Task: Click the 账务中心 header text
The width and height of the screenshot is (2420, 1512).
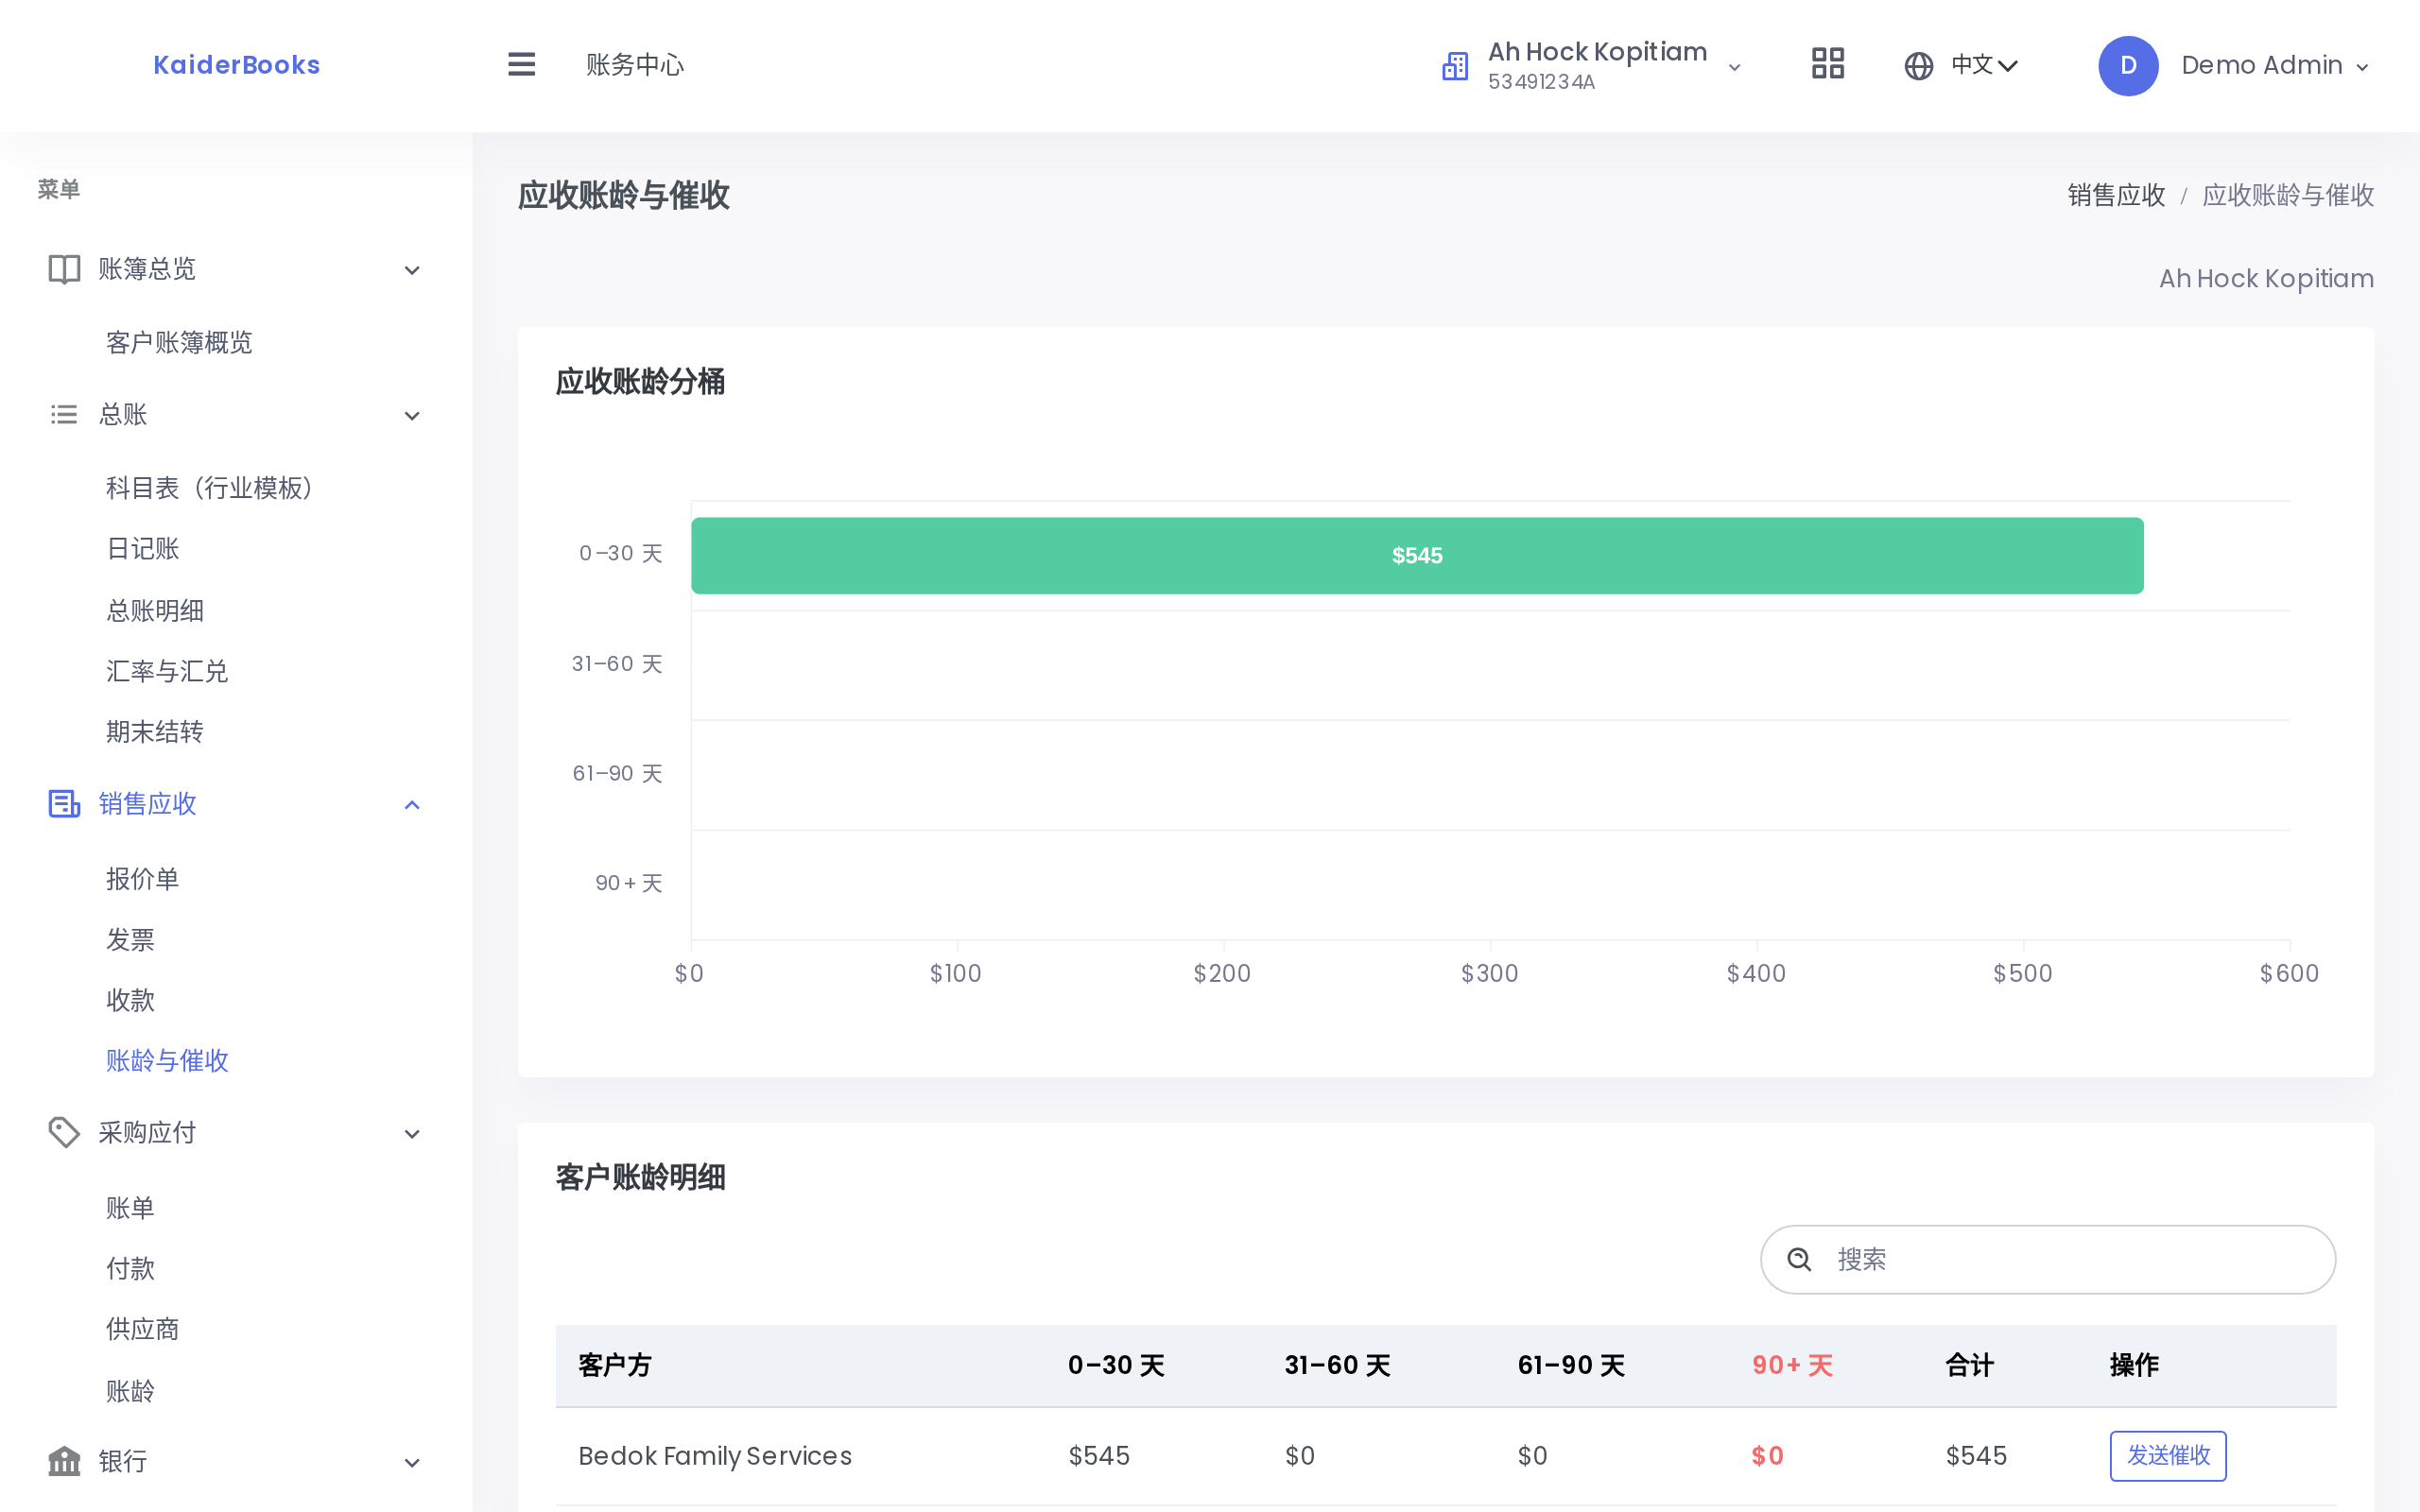Action: pyautogui.click(x=635, y=65)
